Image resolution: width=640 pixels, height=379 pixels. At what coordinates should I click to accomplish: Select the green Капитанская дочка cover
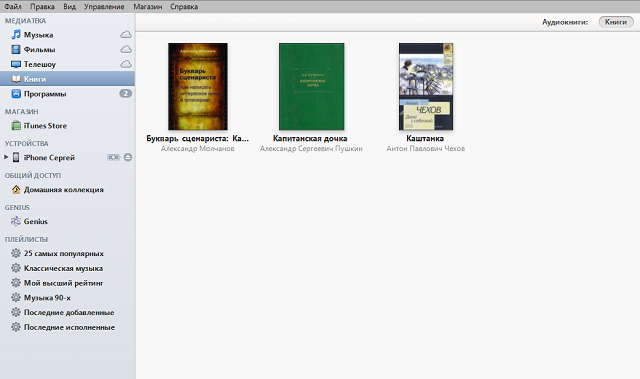pyautogui.click(x=311, y=86)
